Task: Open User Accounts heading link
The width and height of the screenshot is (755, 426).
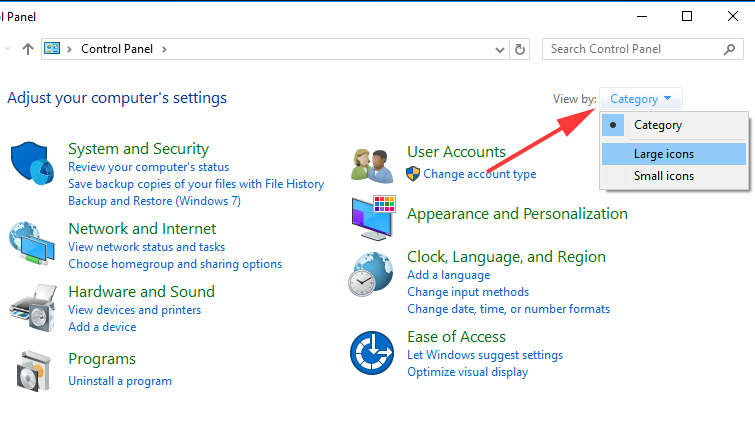Action: [456, 152]
